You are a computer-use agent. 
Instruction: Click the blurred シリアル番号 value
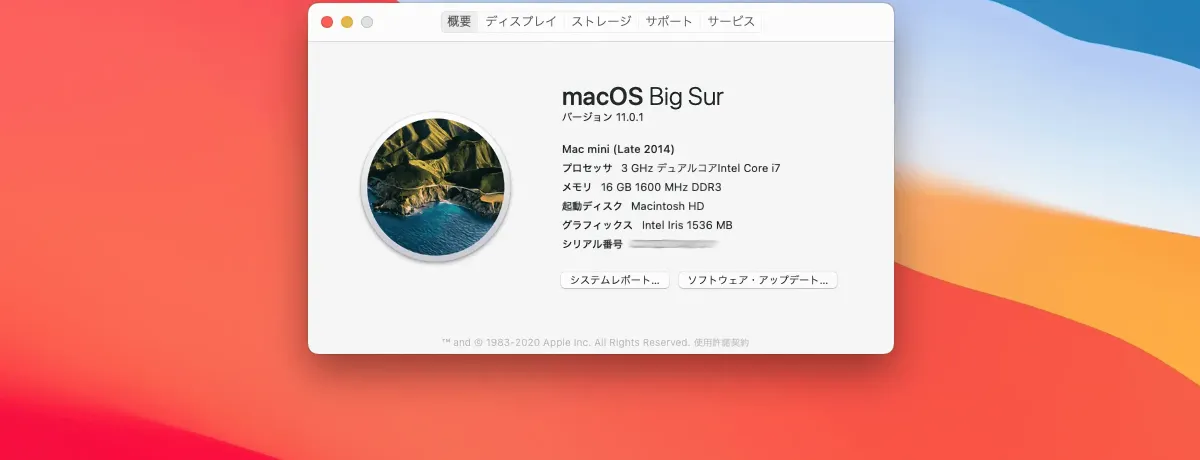point(673,244)
